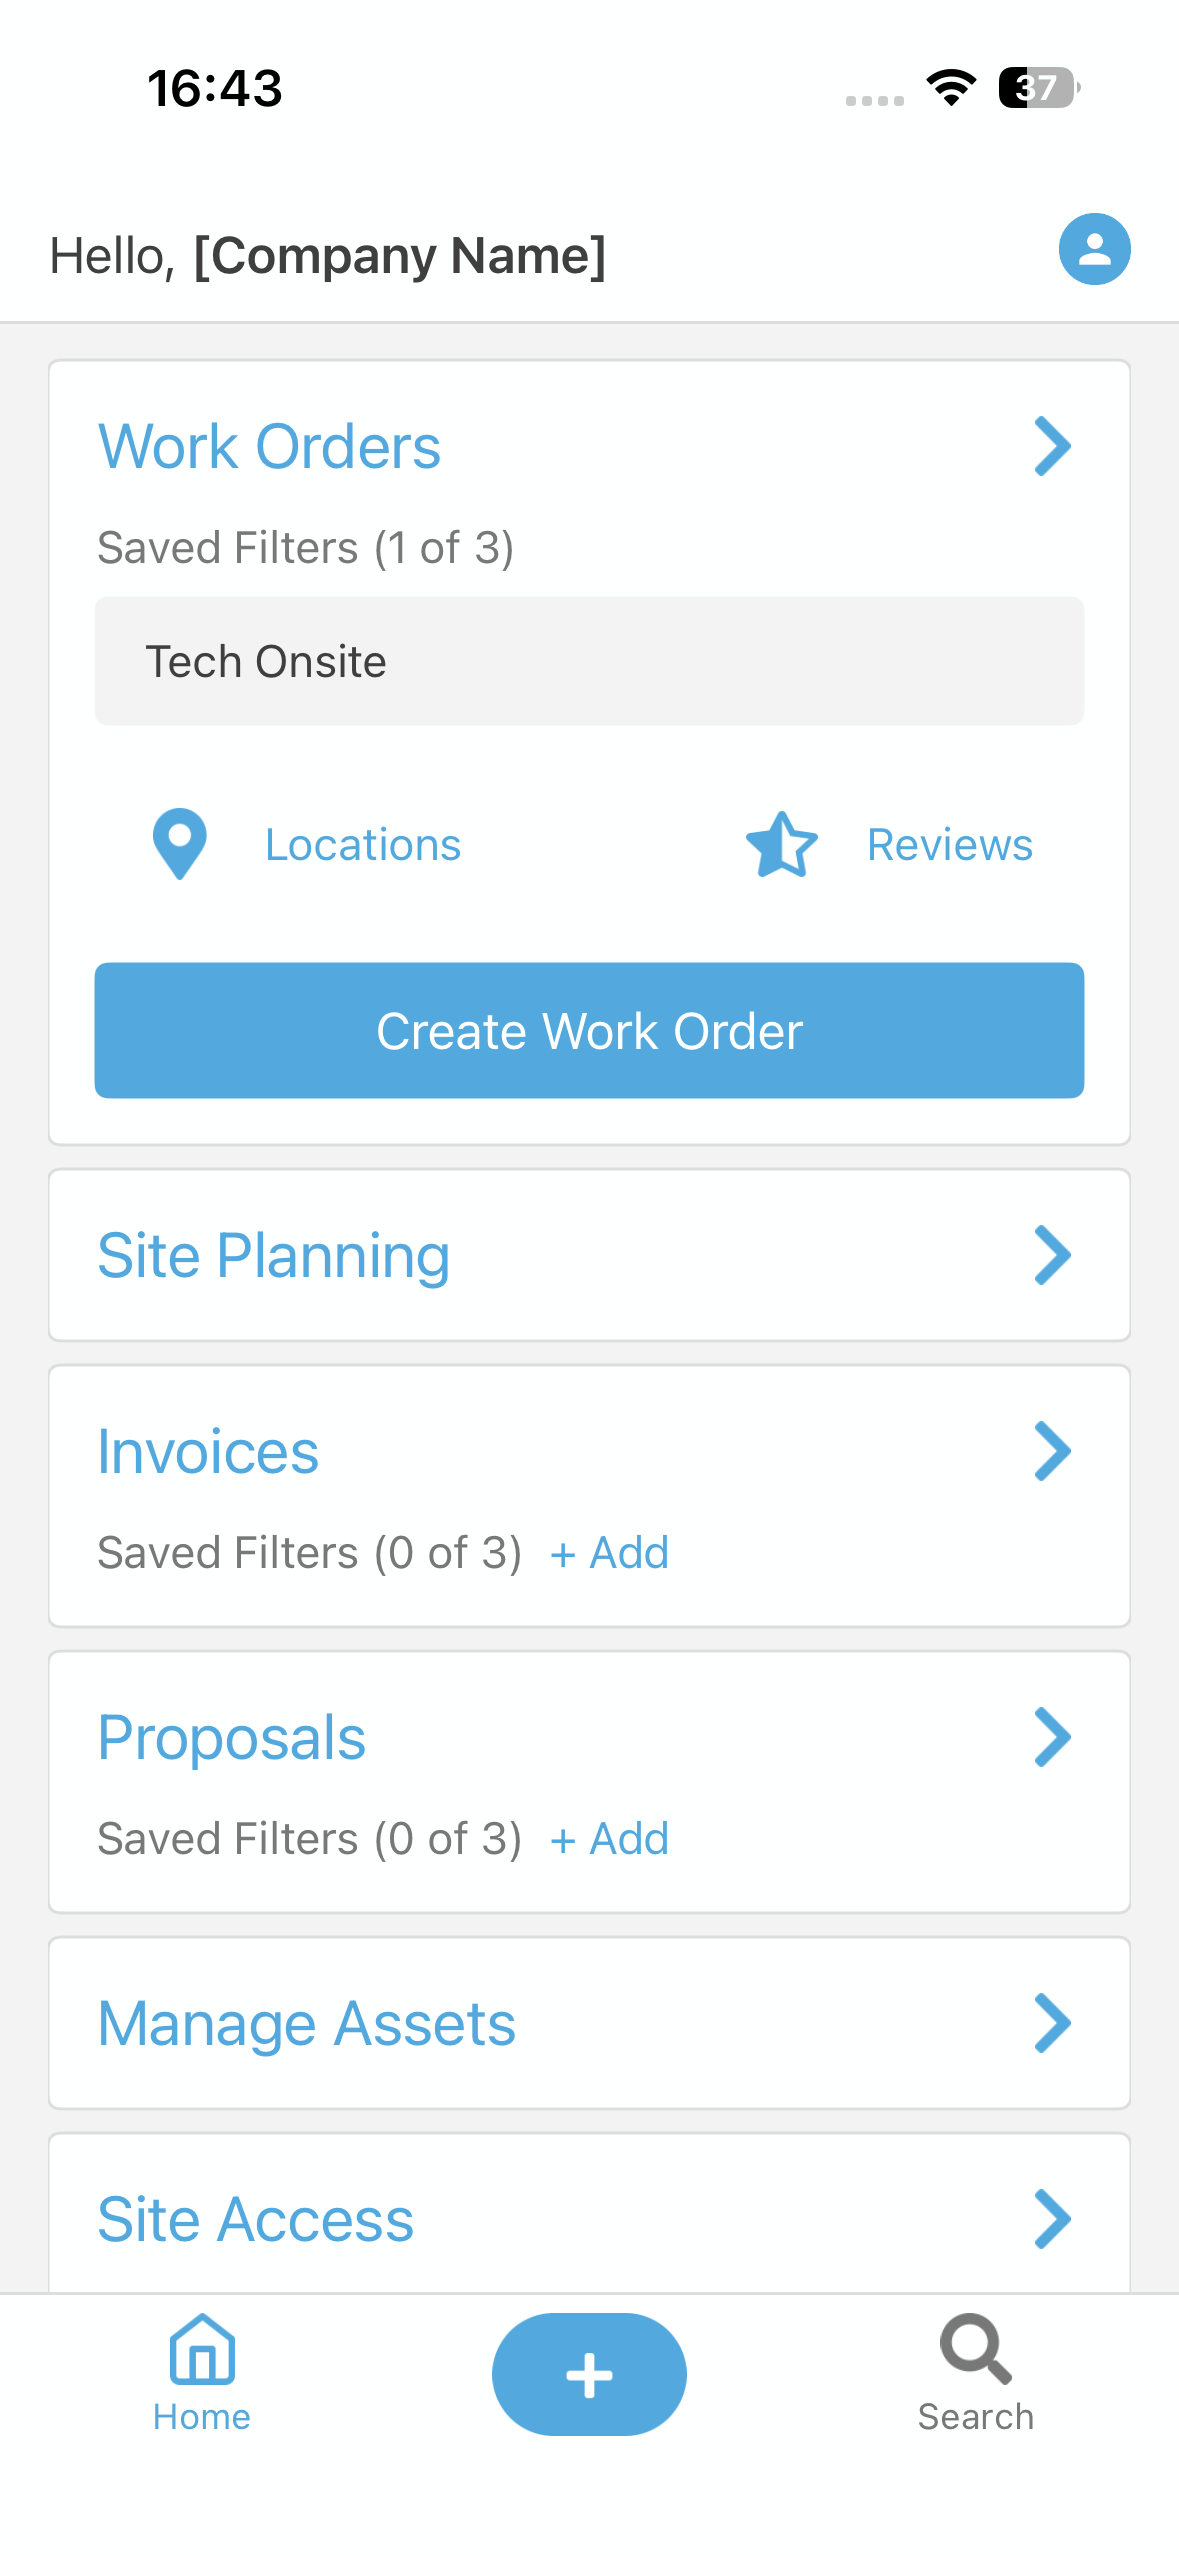Open Site Access using its chevron
Image resolution: width=1179 pixels, height=2556 pixels.
pyautogui.click(x=1052, y=2219)
